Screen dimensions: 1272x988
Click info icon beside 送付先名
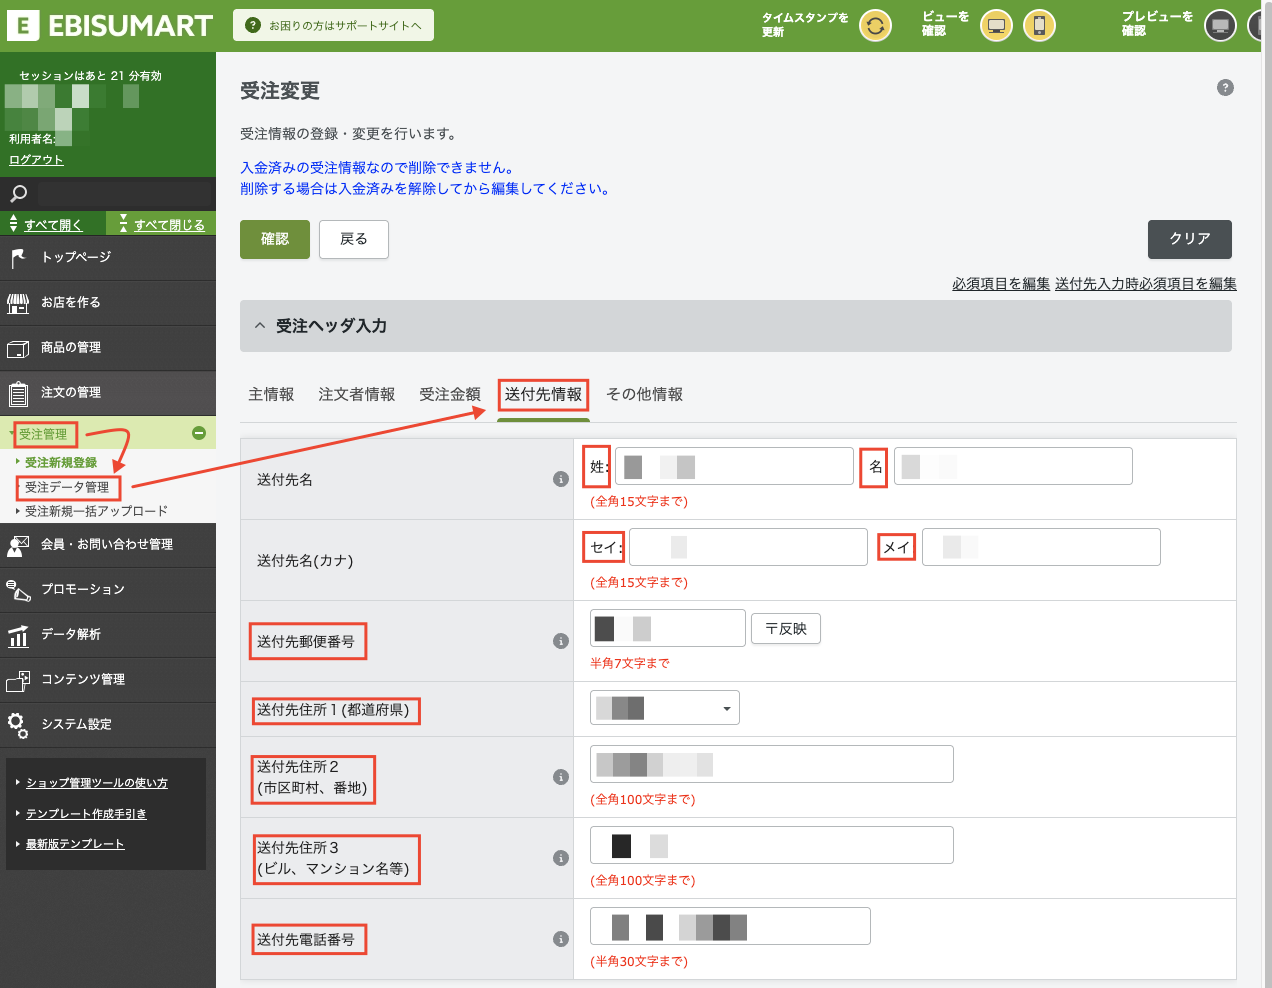(x=561, y=479)
